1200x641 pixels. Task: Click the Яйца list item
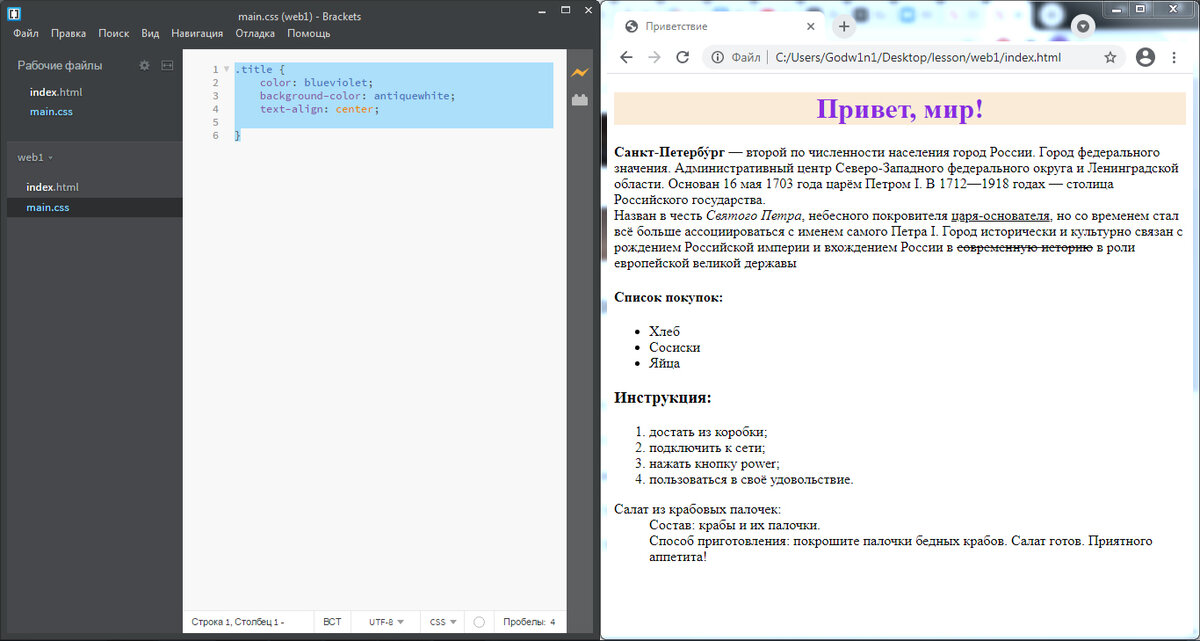(x=665, y=363)
